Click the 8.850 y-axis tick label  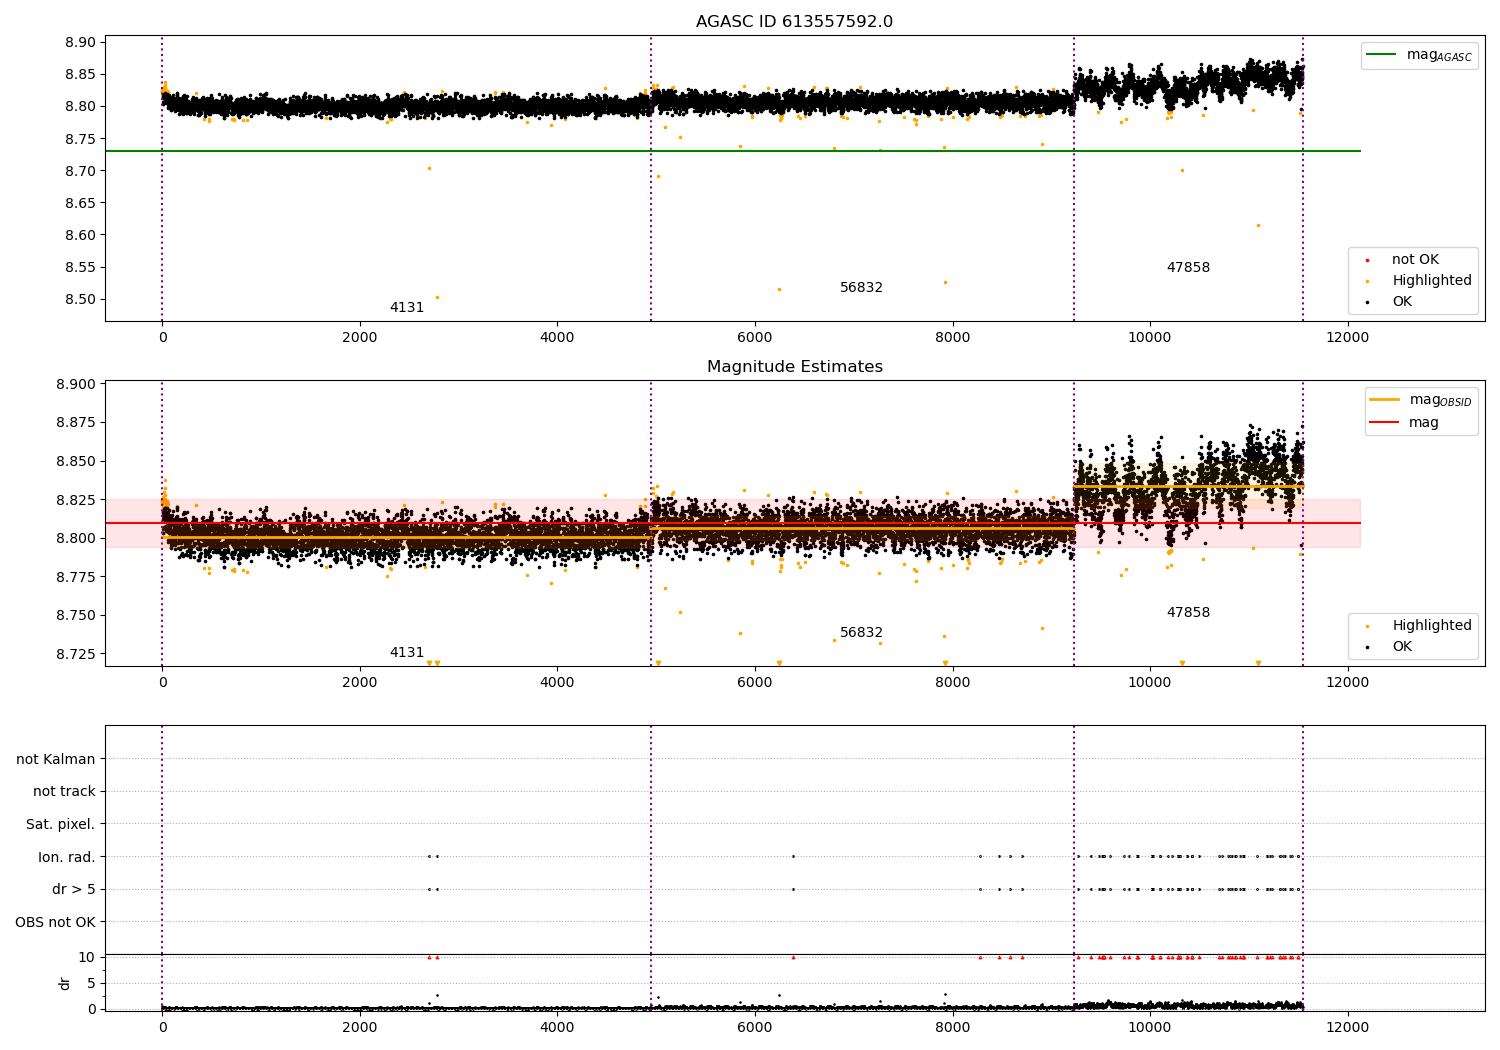tap(76, 462)
